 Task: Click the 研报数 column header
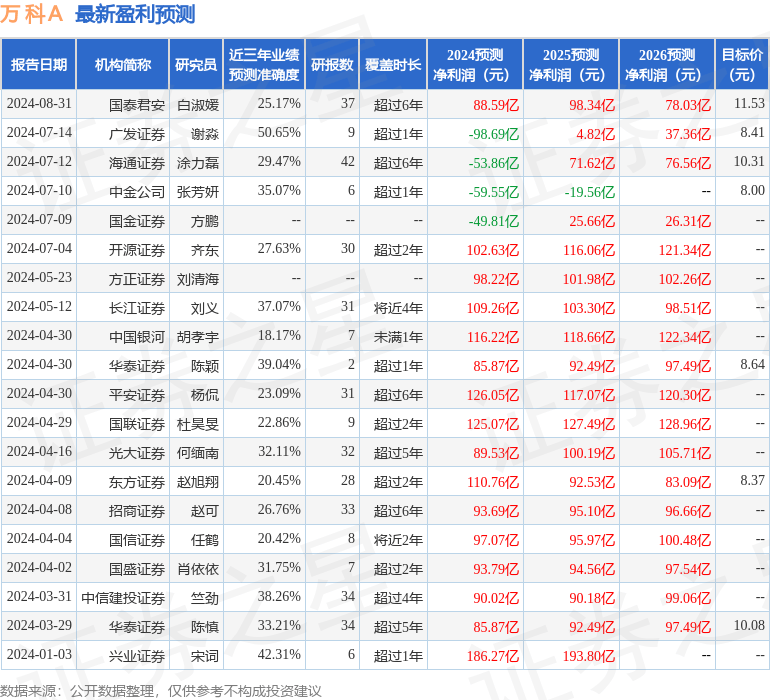click(x=332, y=64)
